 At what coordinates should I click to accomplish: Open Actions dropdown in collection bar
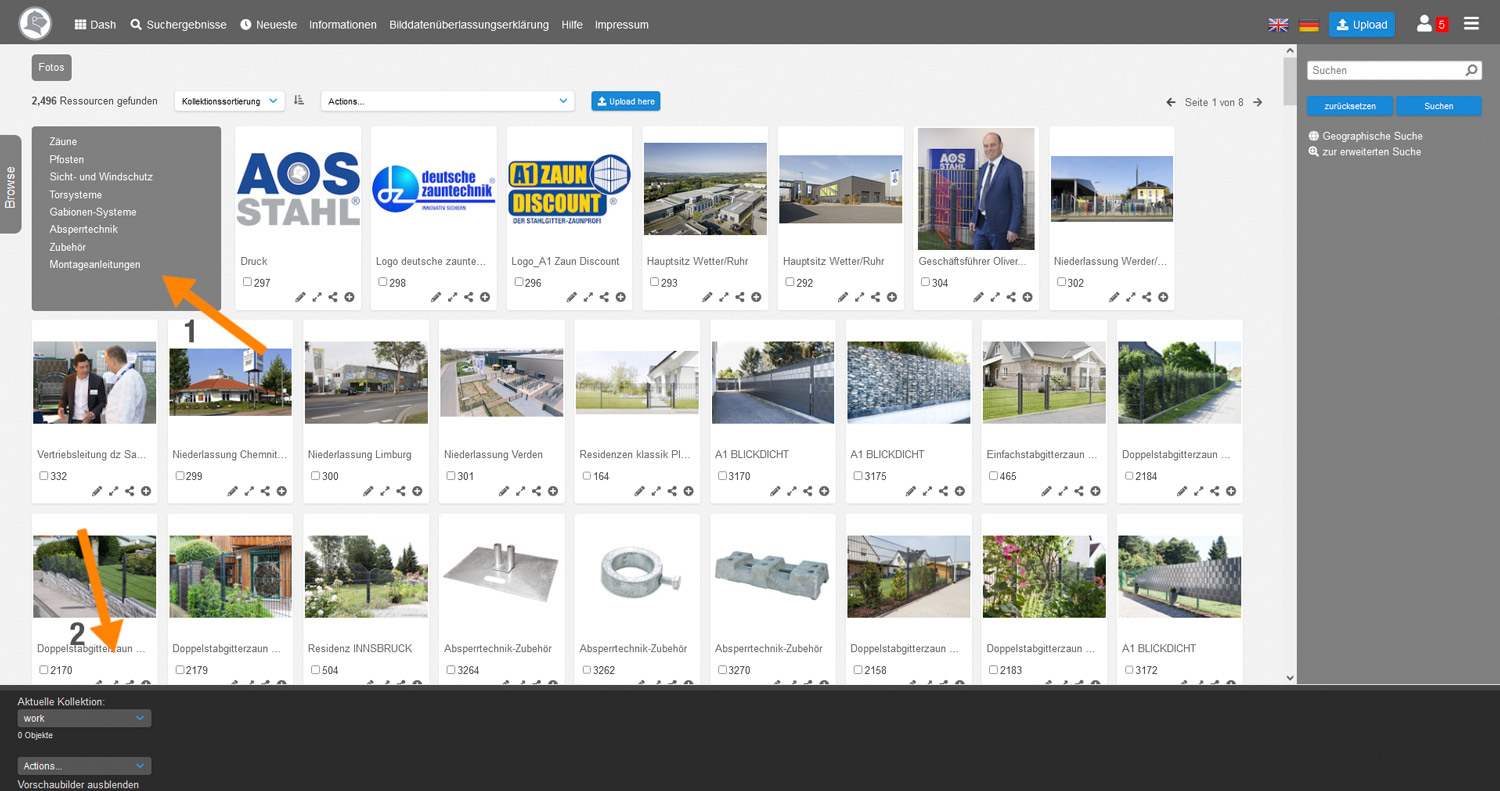(x=84, y=766)
